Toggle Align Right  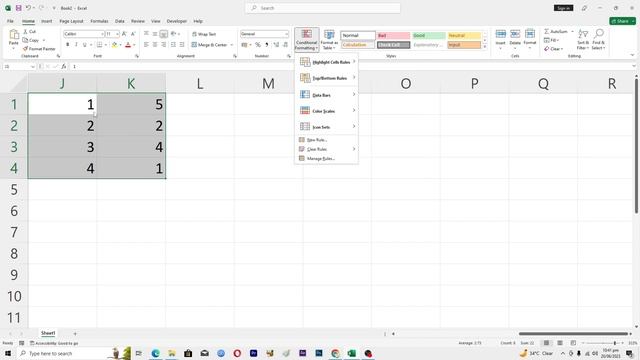[x=163, y=44]
